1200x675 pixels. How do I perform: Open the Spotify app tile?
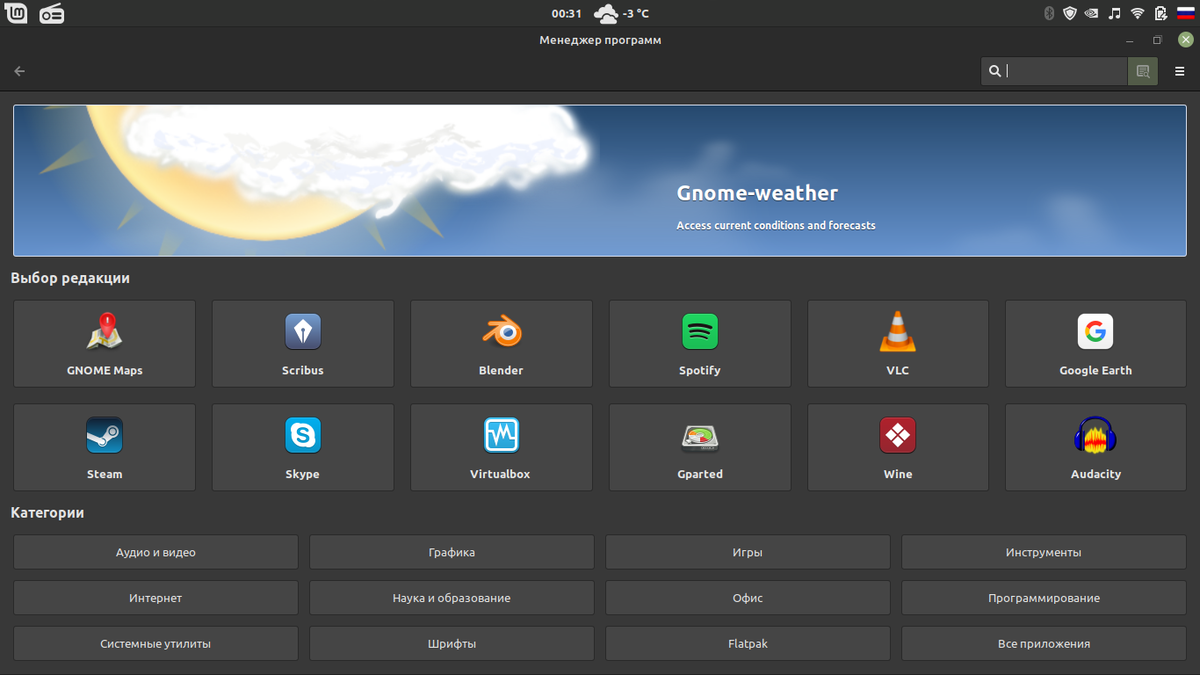(x=699, y=343)
